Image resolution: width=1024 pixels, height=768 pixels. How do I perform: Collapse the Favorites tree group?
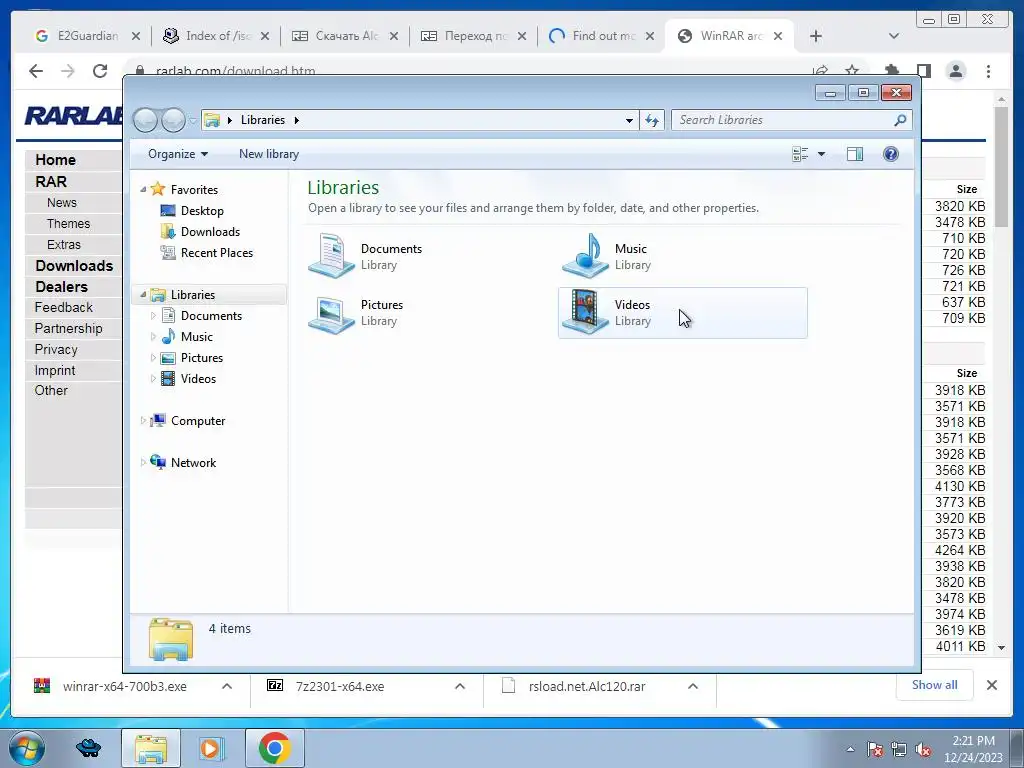pyautogui.click(x=144, y=189)
